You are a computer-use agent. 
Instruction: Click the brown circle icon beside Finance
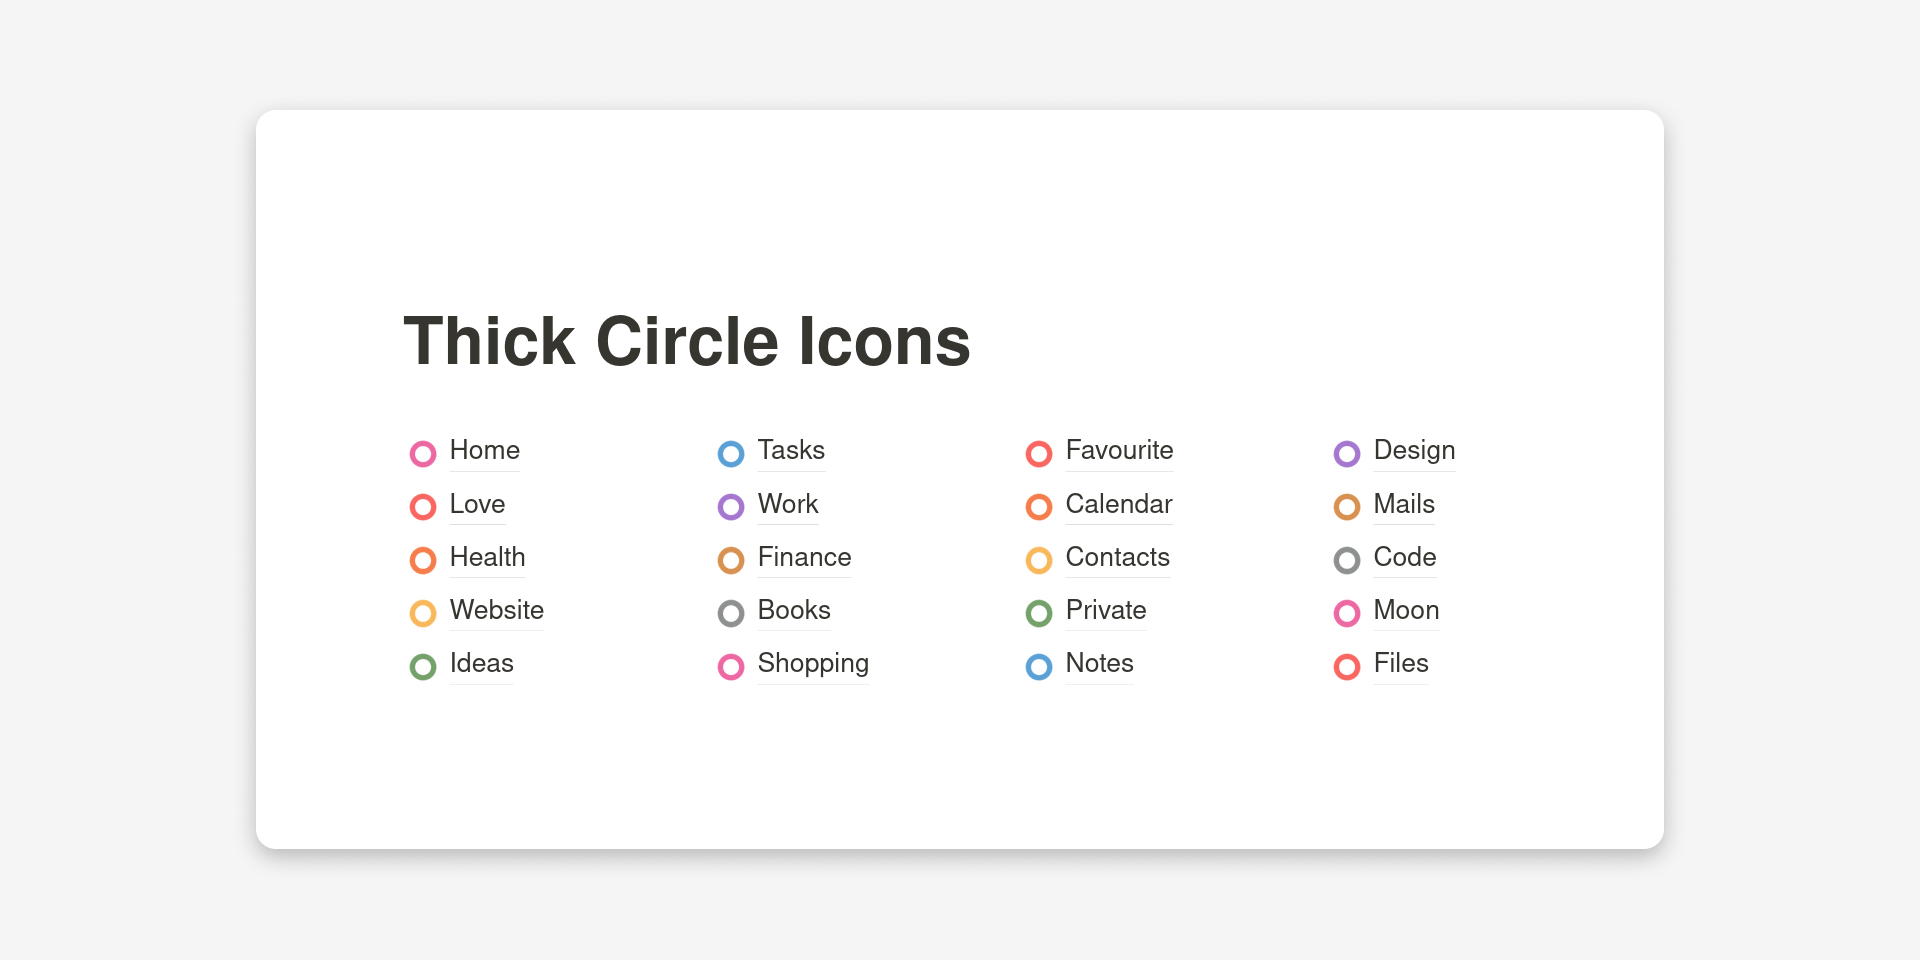coord(731,560)
